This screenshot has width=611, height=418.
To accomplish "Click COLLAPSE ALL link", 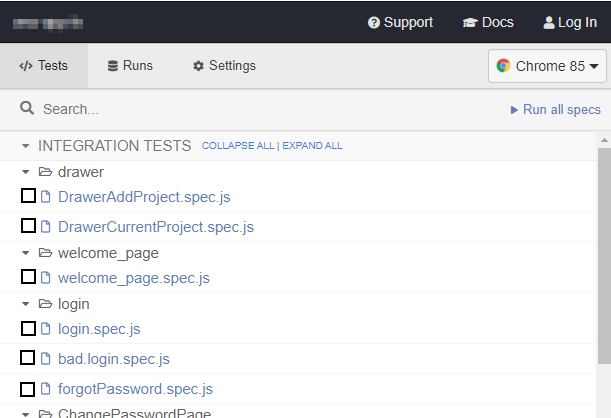I will pyautogui.click(x=238, y=146).
